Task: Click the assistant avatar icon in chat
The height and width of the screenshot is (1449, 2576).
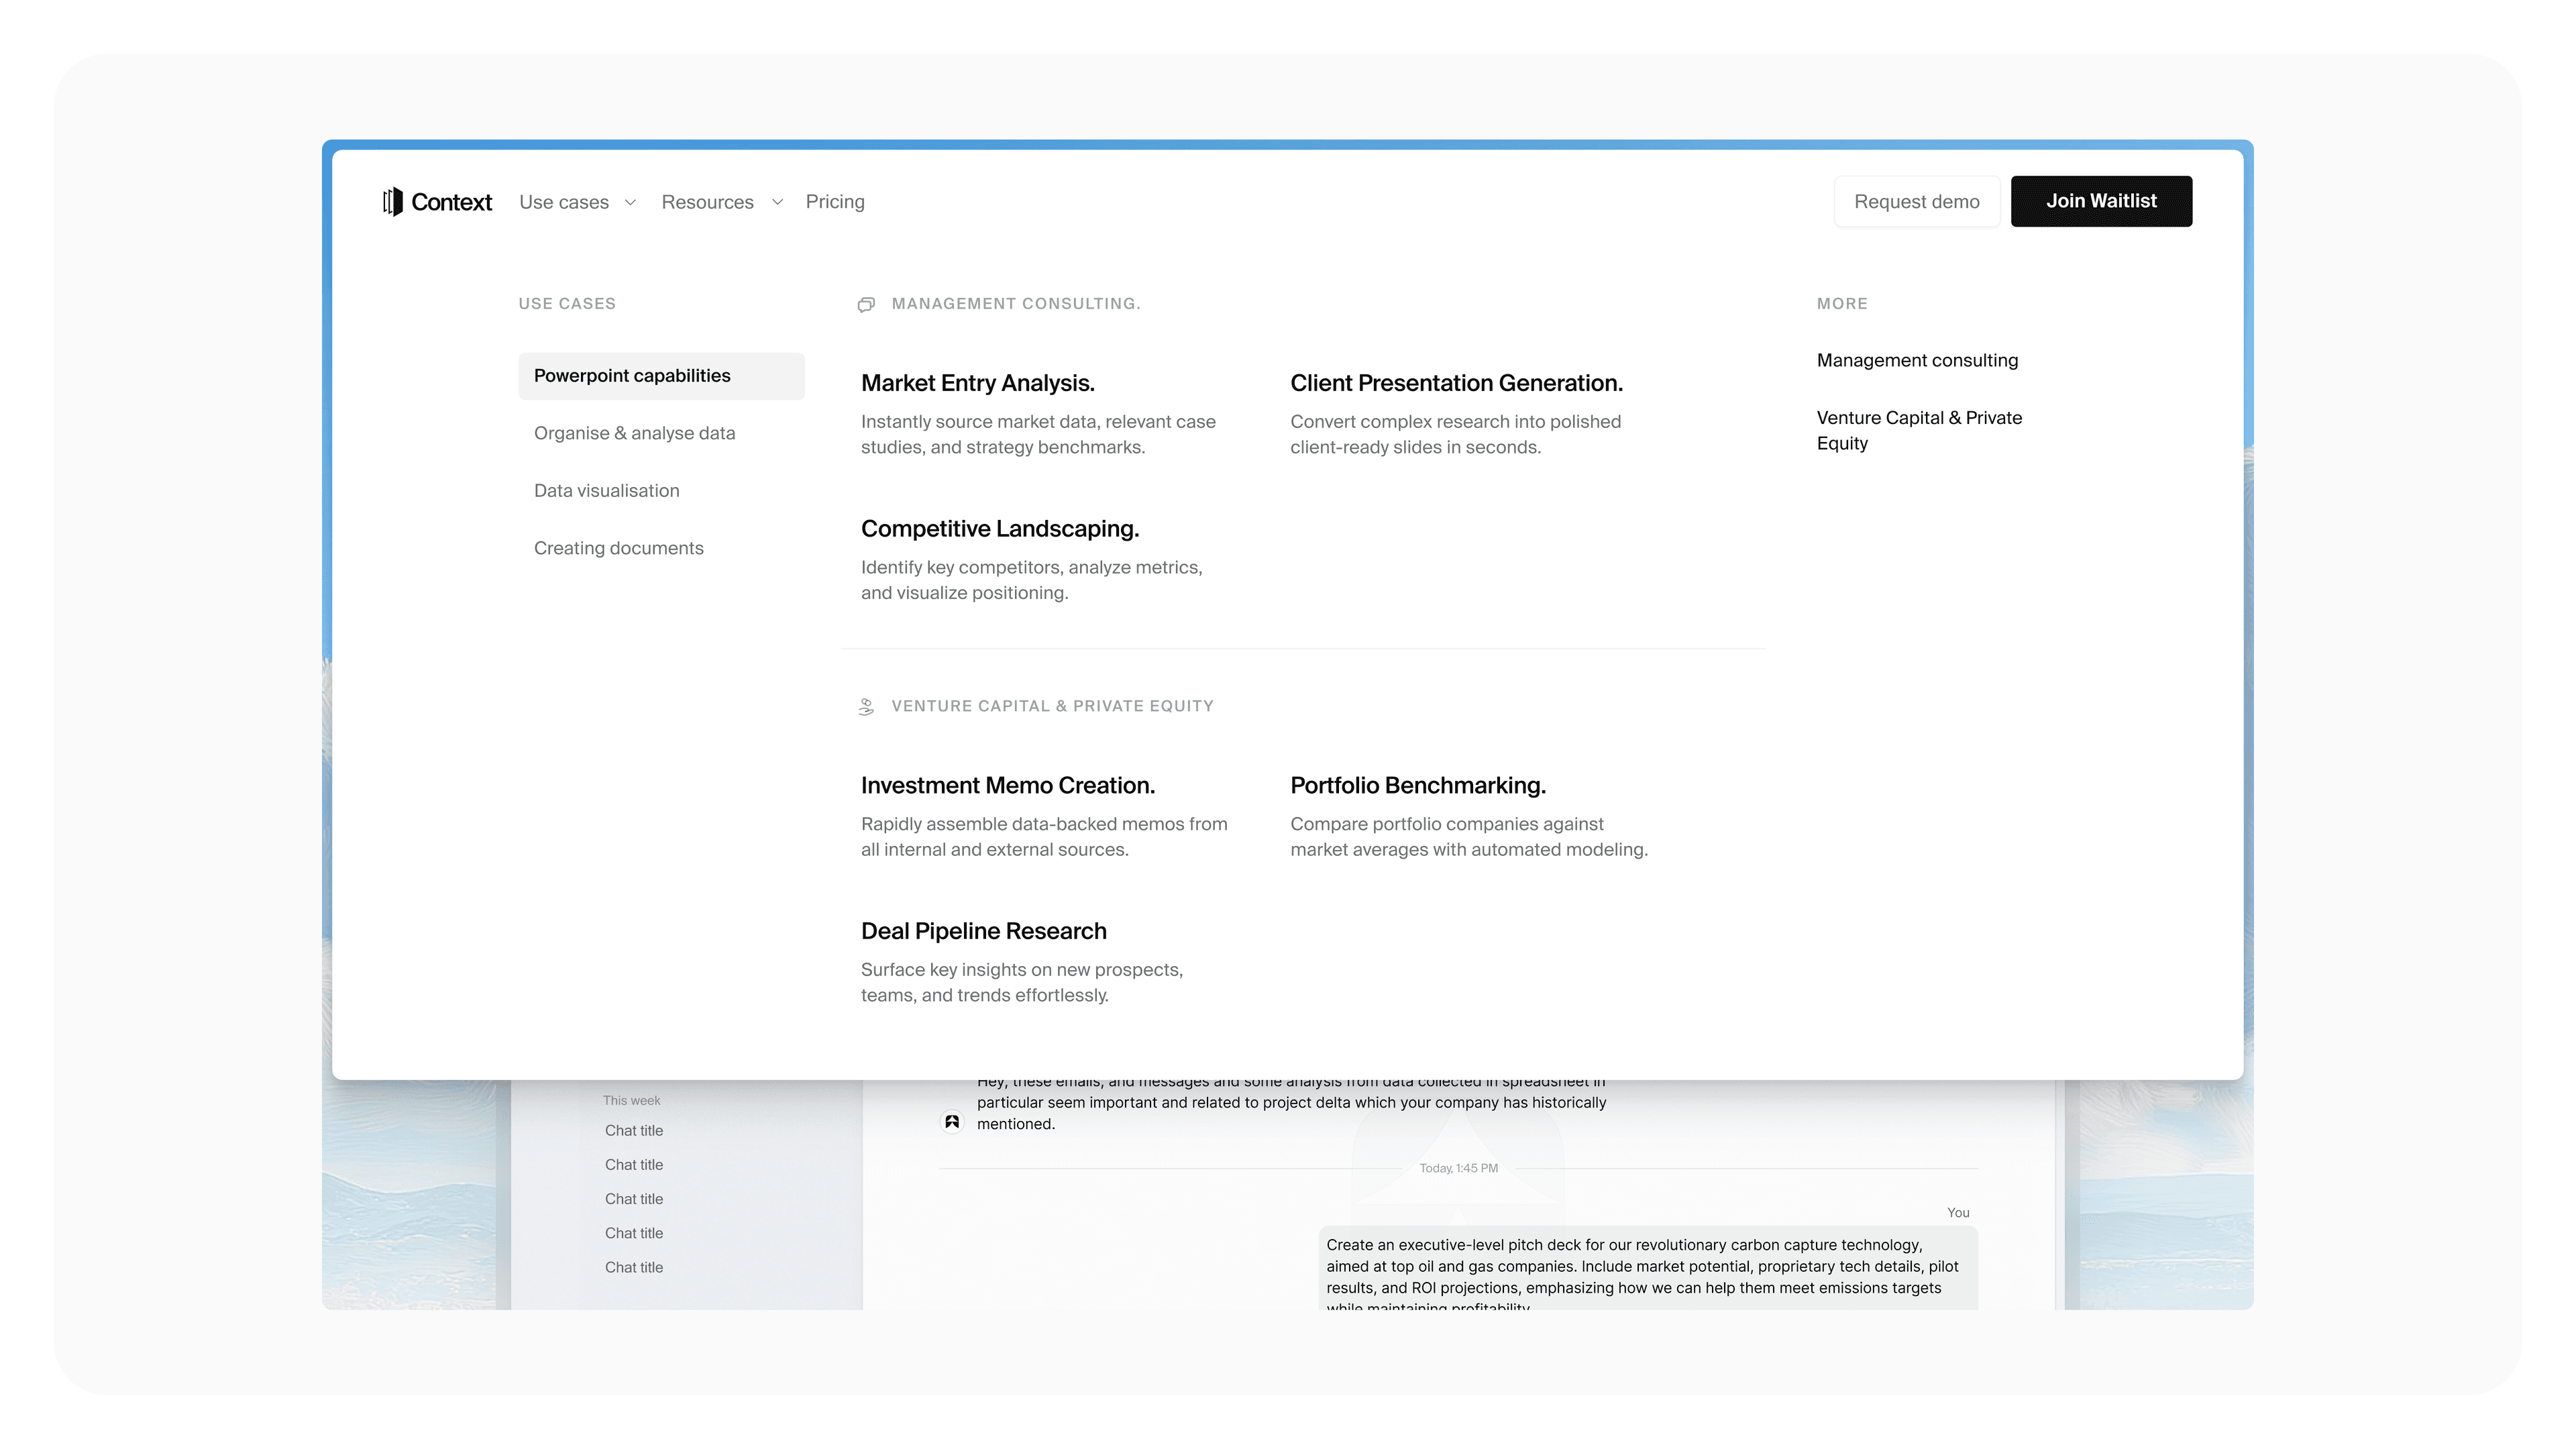Action: (952, 1122)
